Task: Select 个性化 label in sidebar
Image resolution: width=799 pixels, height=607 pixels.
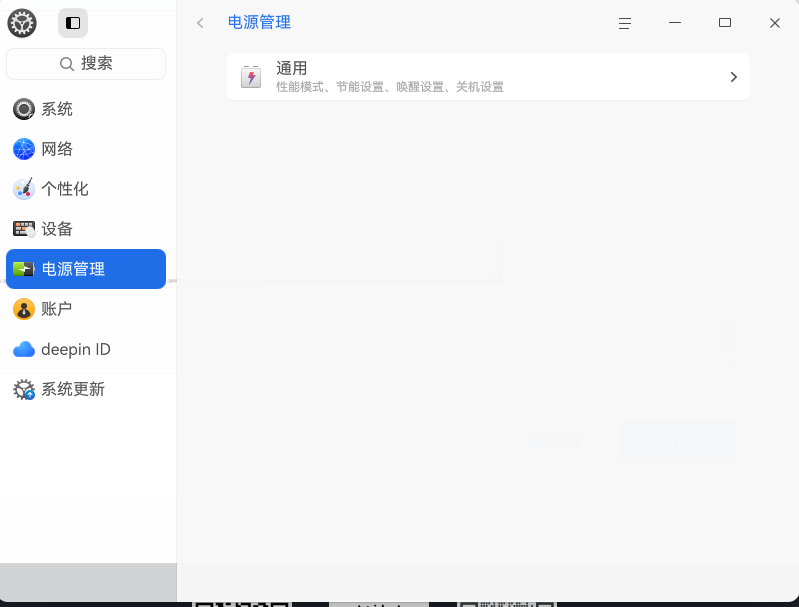Action: click(x=65, y=189)
